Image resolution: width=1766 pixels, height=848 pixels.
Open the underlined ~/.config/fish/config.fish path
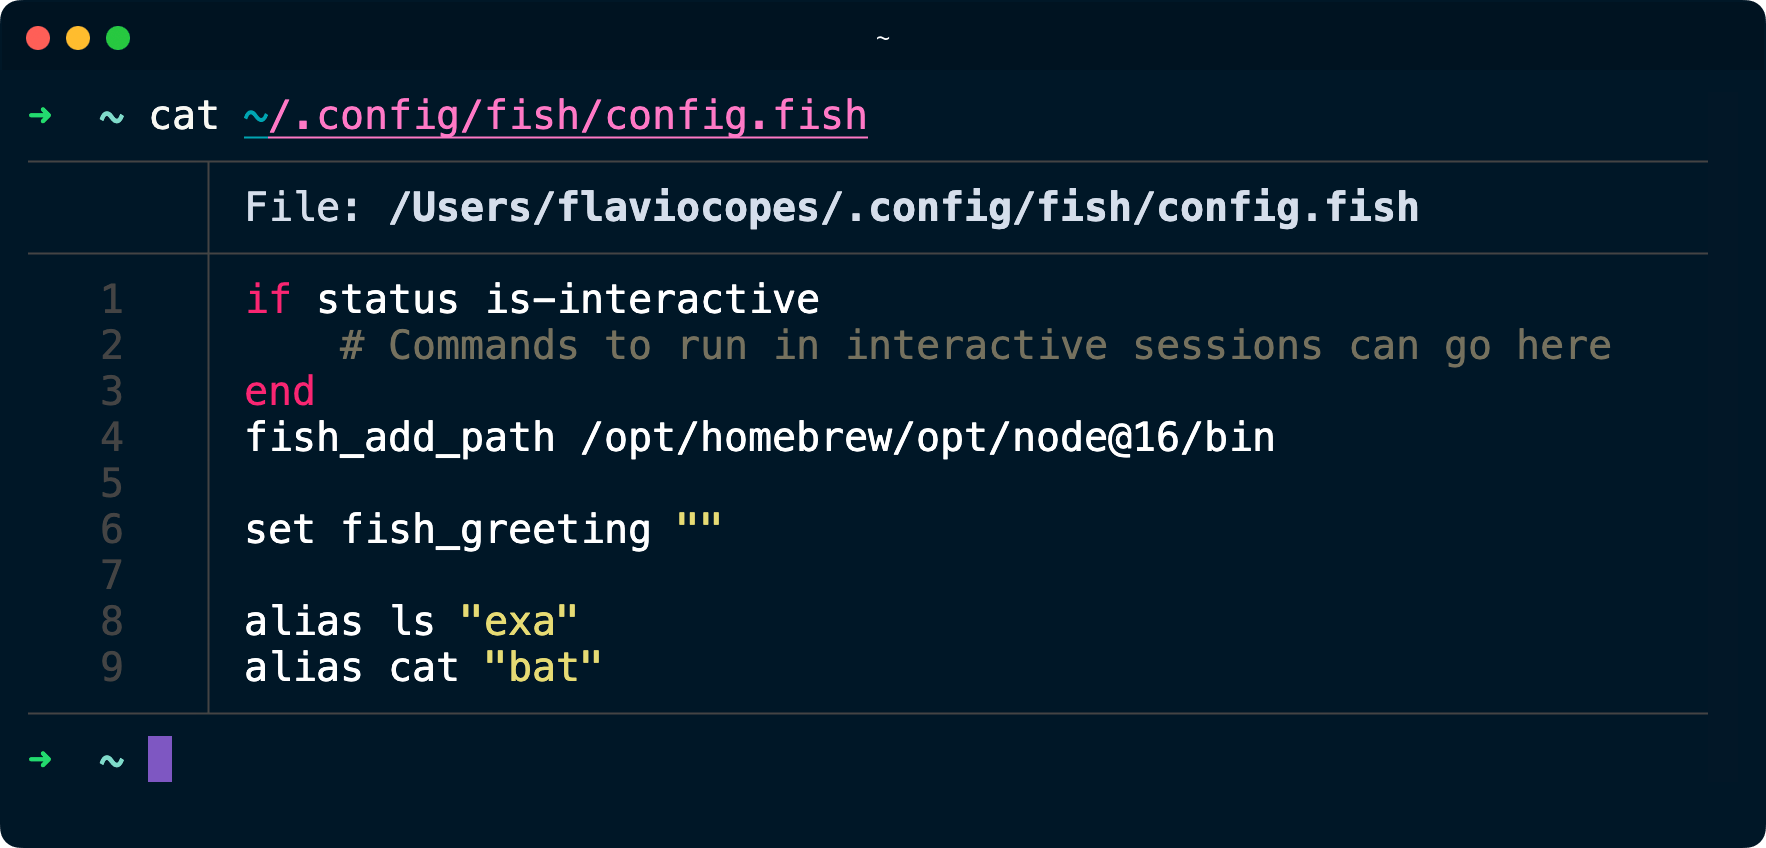(x=555, y=115)
